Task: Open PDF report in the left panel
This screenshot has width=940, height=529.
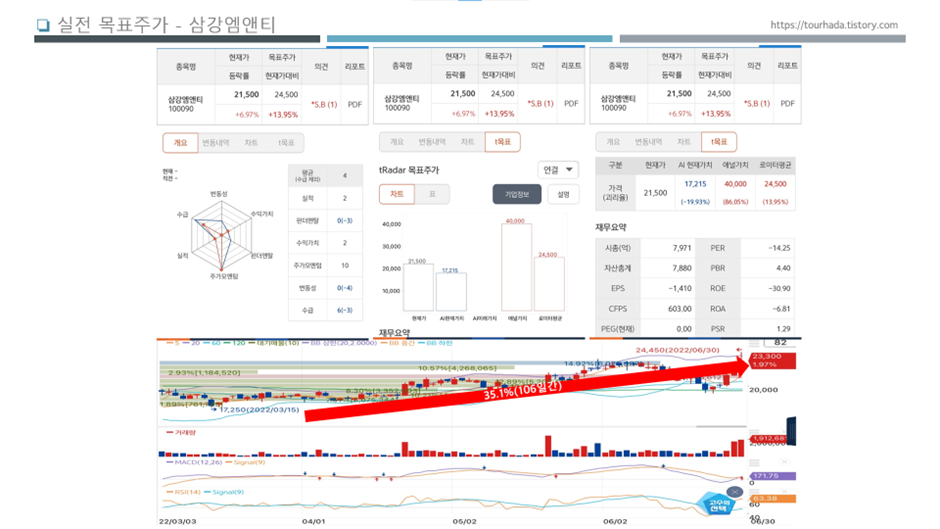Action: pyautogui.click(x=355, y=104)
